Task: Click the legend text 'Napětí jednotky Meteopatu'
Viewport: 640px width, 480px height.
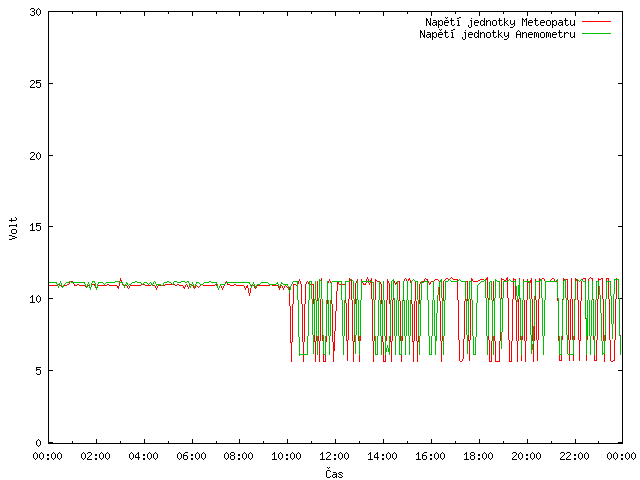Action: click(500, 22)
